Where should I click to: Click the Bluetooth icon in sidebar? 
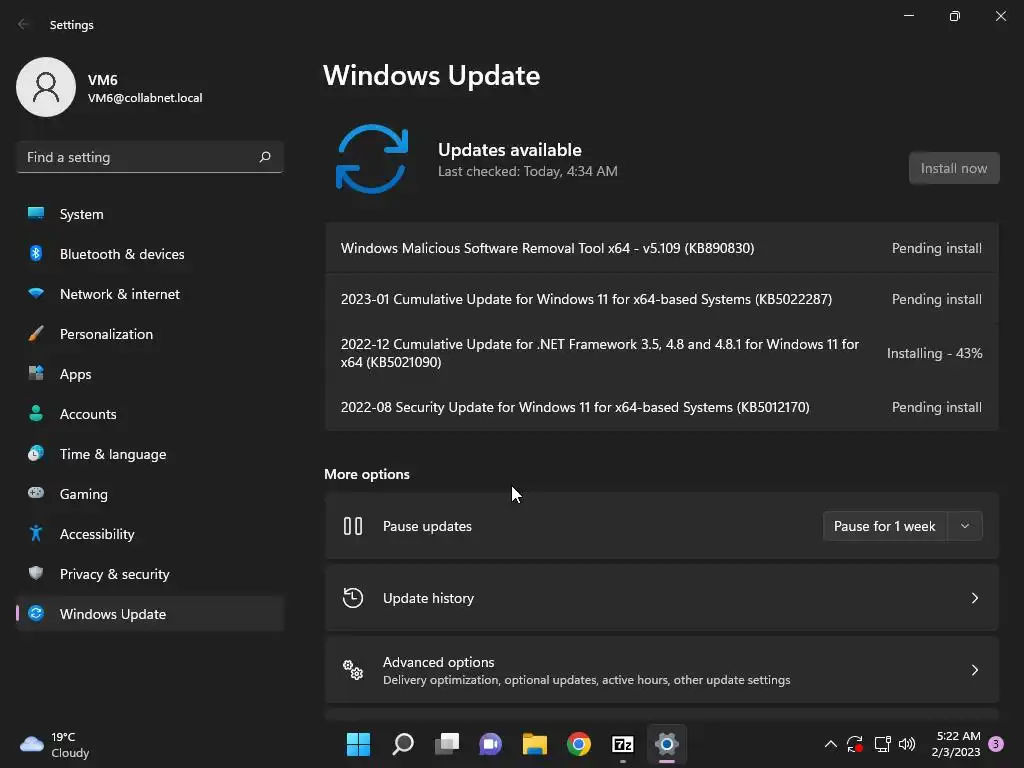pos(36,253)
